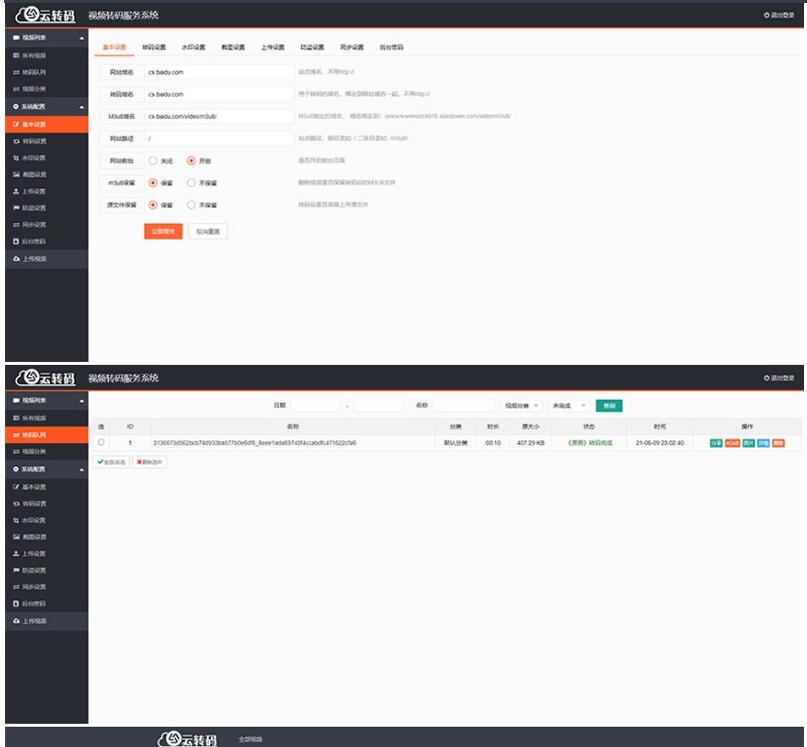This screenshot has width=807, height=747.
Task: Collapse the 系统配置 group in the upper sidebar
Action: click(82, 106)
